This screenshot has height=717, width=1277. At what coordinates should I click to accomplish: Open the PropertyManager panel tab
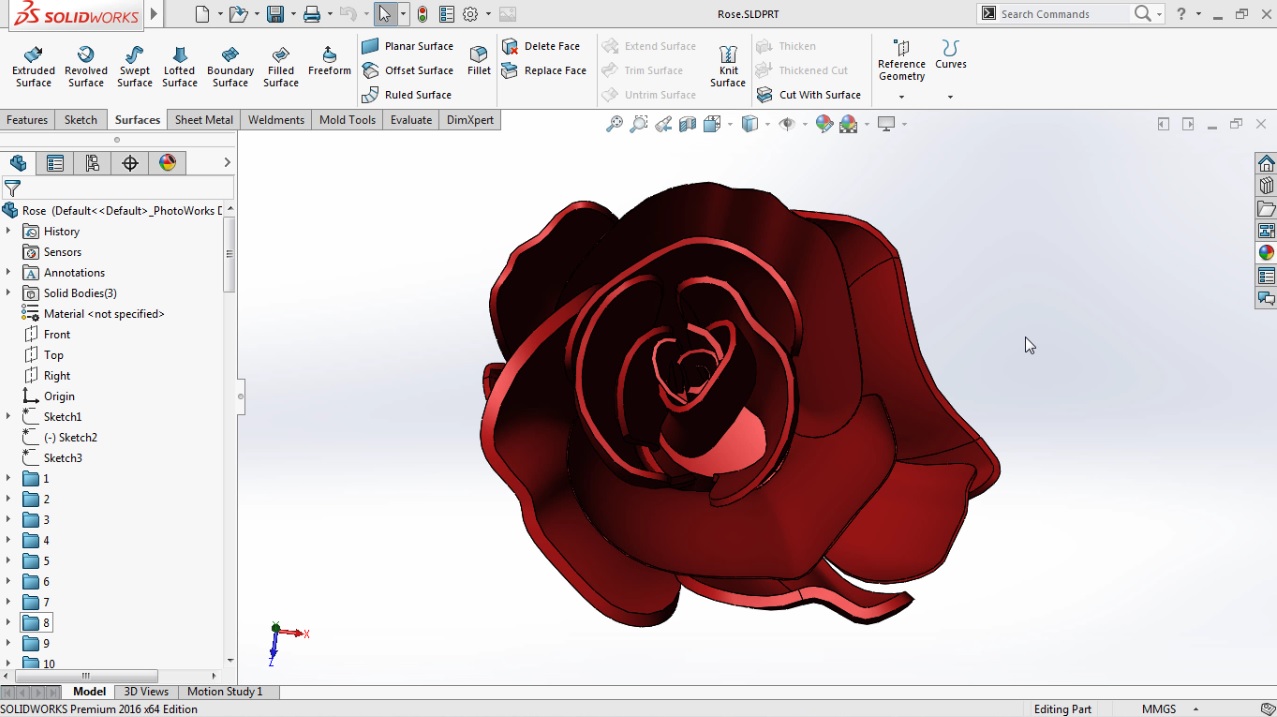(55, 163)
